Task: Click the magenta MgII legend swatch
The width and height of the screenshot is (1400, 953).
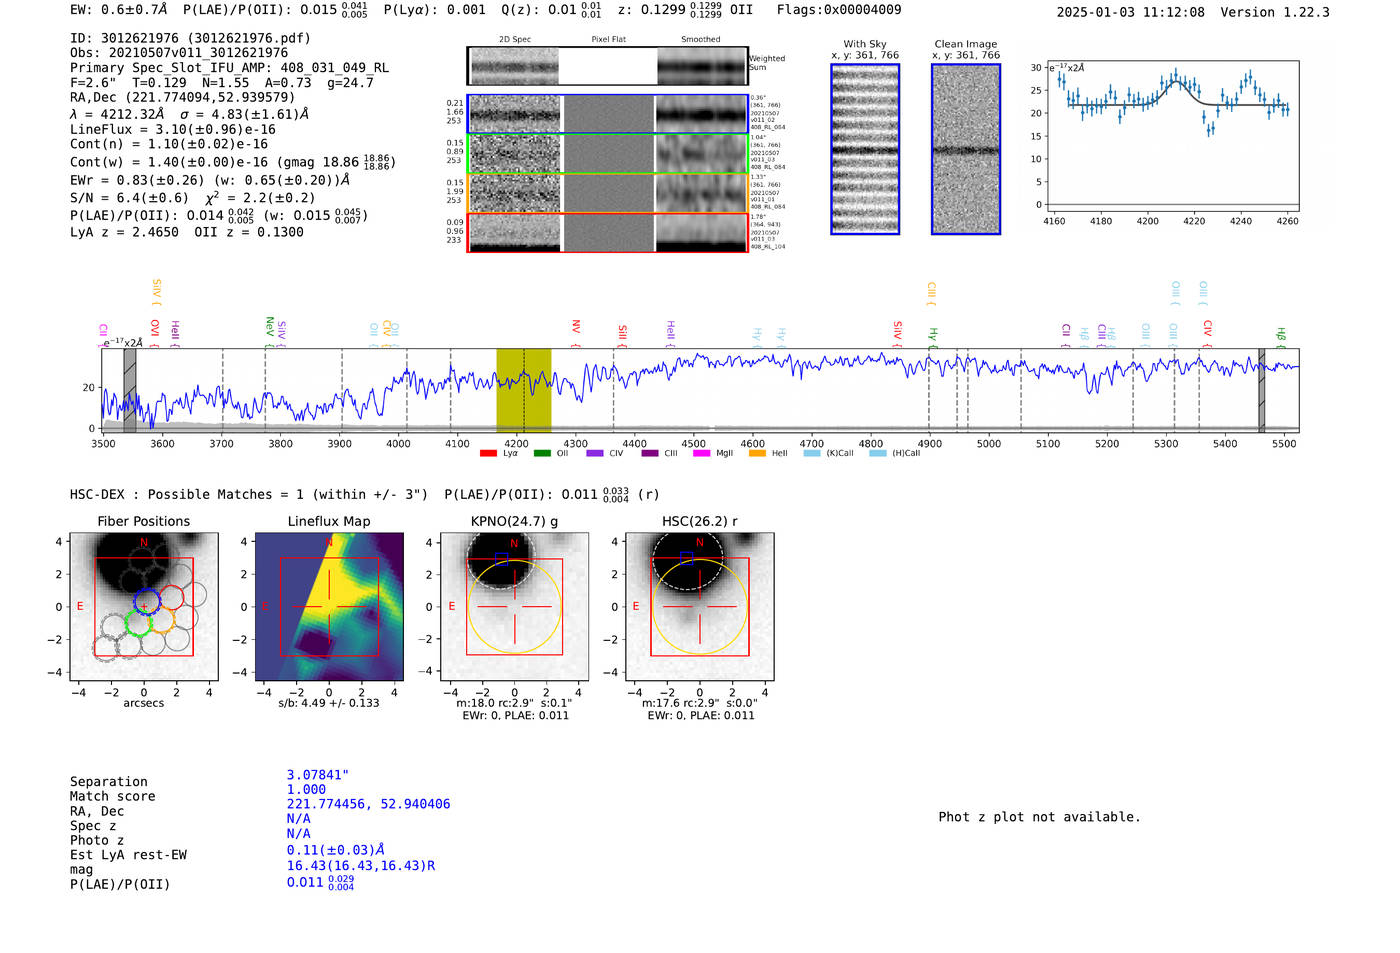Action: pyautogui.click(x=701, y=454)
